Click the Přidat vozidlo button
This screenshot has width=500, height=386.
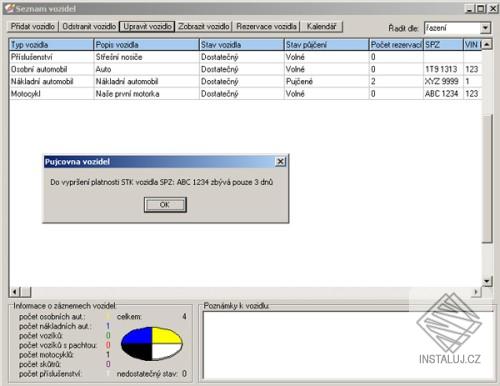32,26
